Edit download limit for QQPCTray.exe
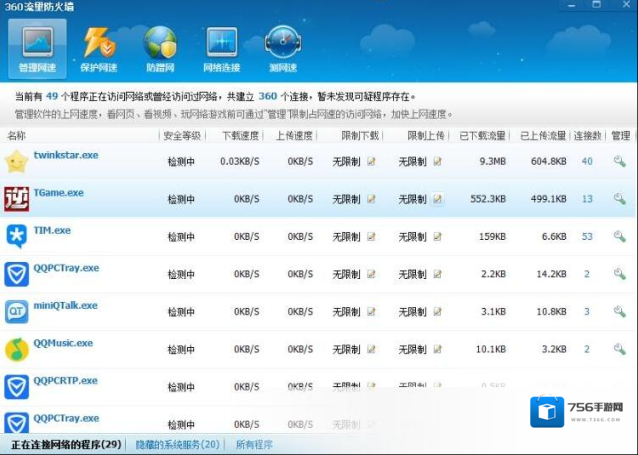638x455 pixels. (x=371, y=274)
